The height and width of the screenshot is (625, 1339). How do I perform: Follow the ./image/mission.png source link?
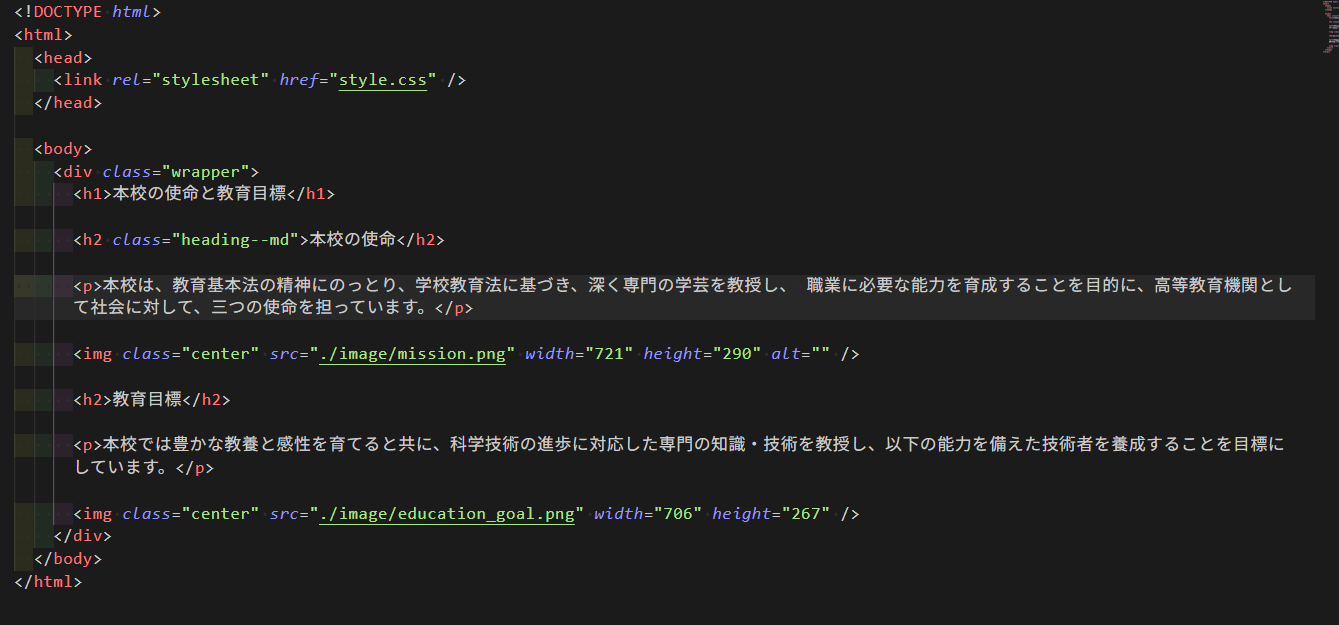[413, 354]
